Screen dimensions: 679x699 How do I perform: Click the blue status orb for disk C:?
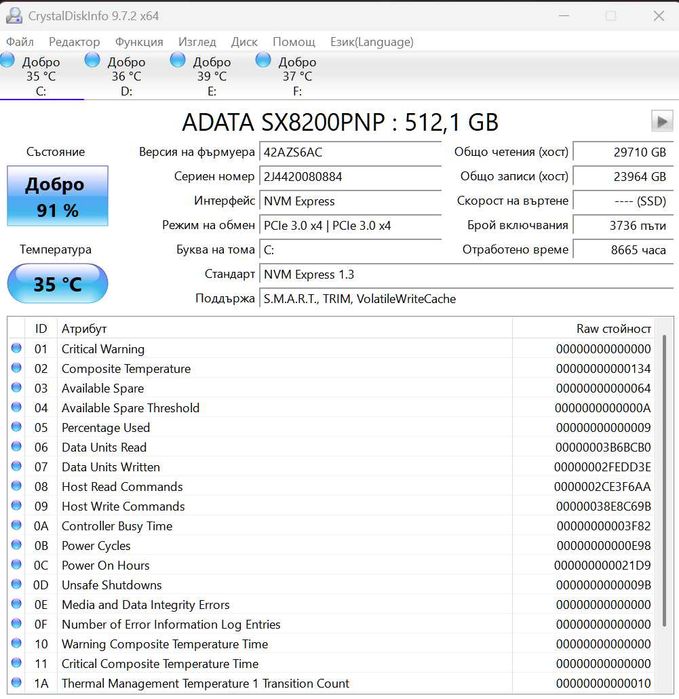click(x=7, y=60)
